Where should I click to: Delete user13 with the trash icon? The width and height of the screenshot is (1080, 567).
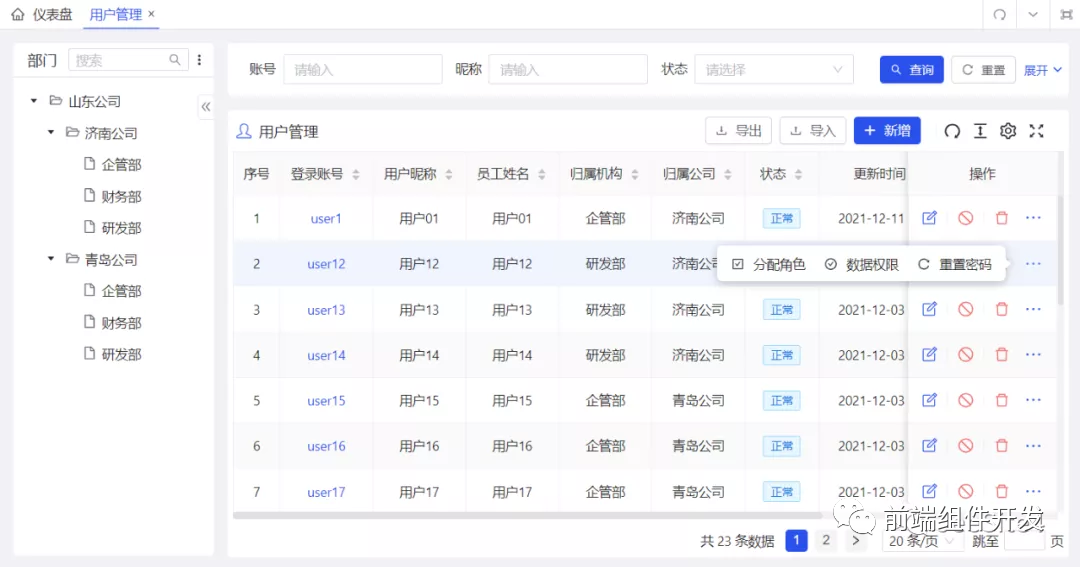(1001, 309)
